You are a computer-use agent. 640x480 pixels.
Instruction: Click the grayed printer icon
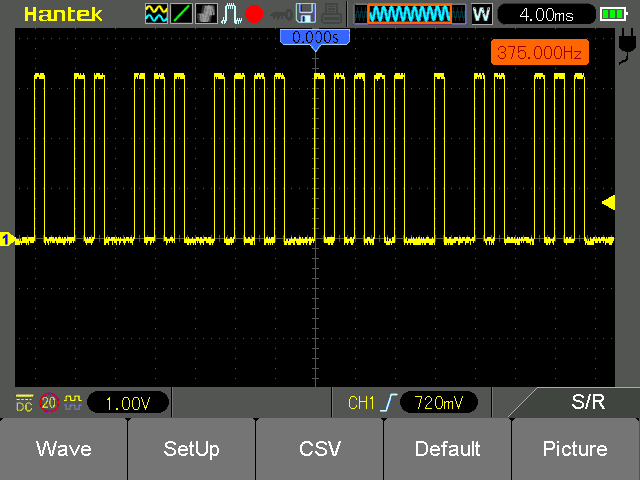pyautogui.click(x=332, y=13)
